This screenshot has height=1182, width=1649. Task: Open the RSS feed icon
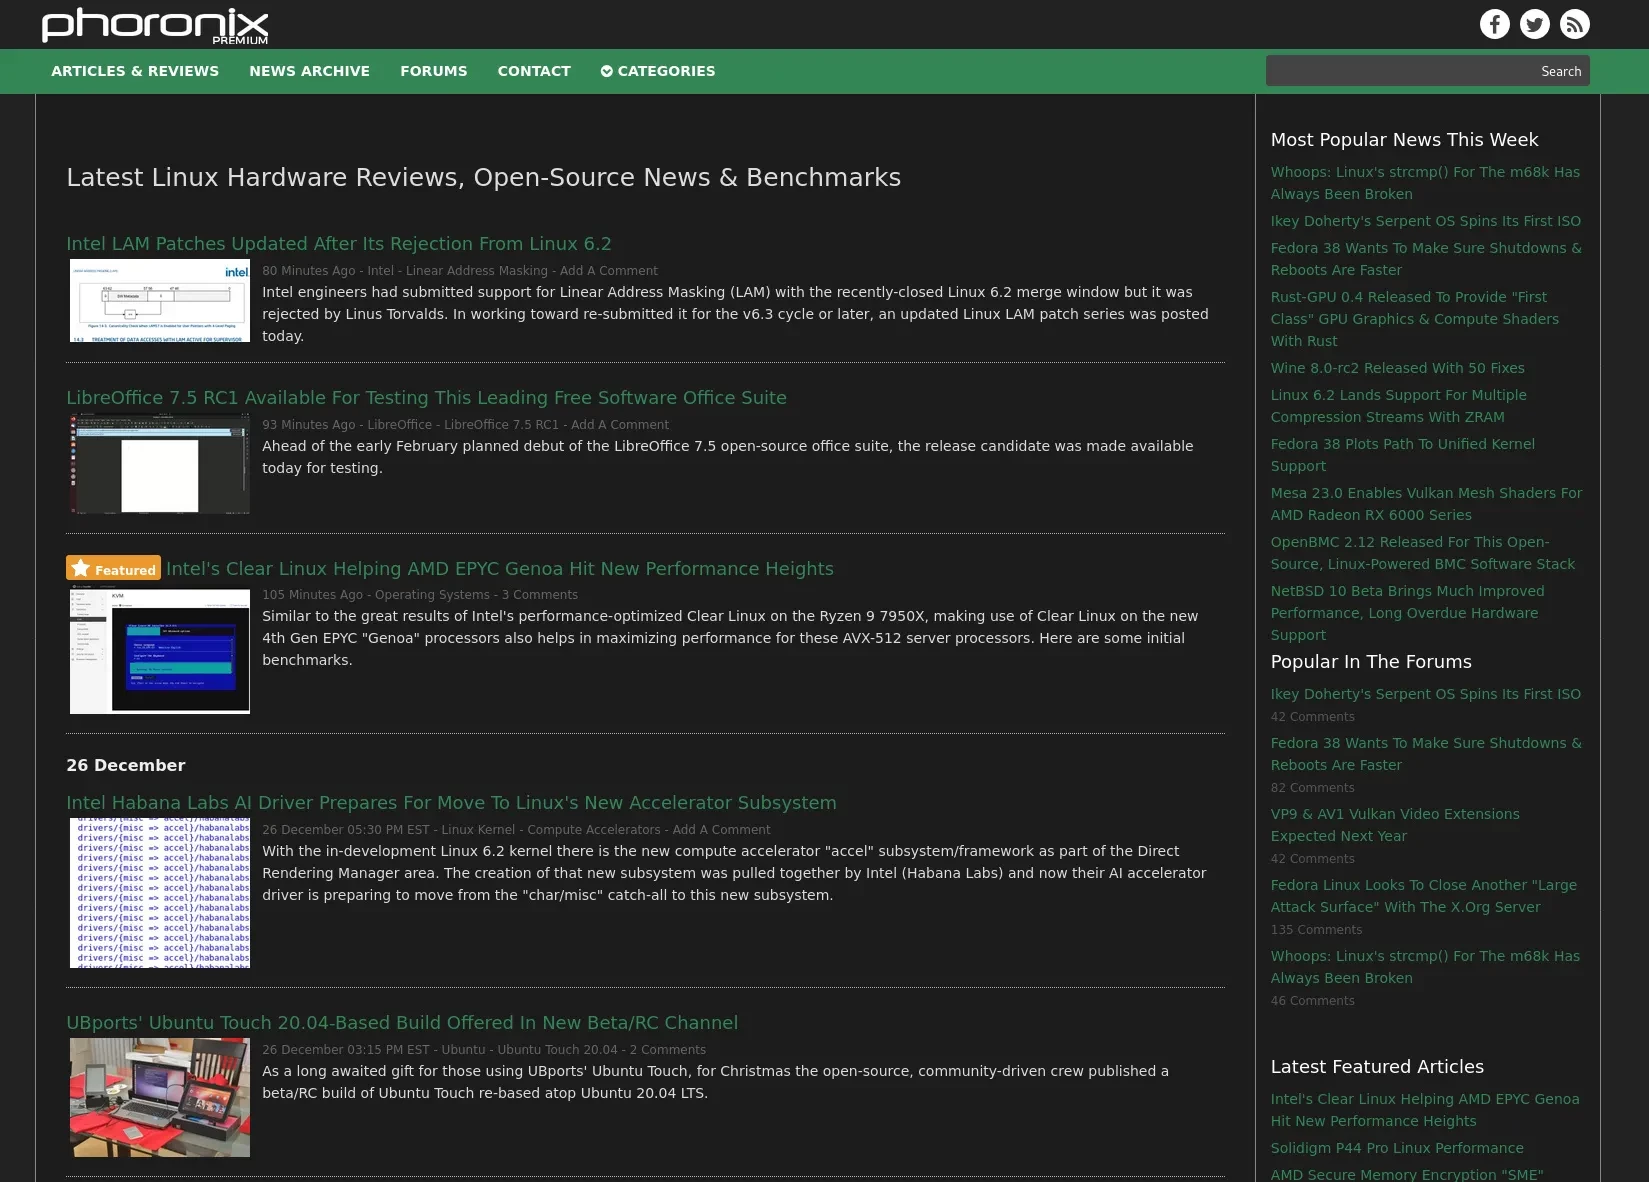click(x=1574, y=24)
